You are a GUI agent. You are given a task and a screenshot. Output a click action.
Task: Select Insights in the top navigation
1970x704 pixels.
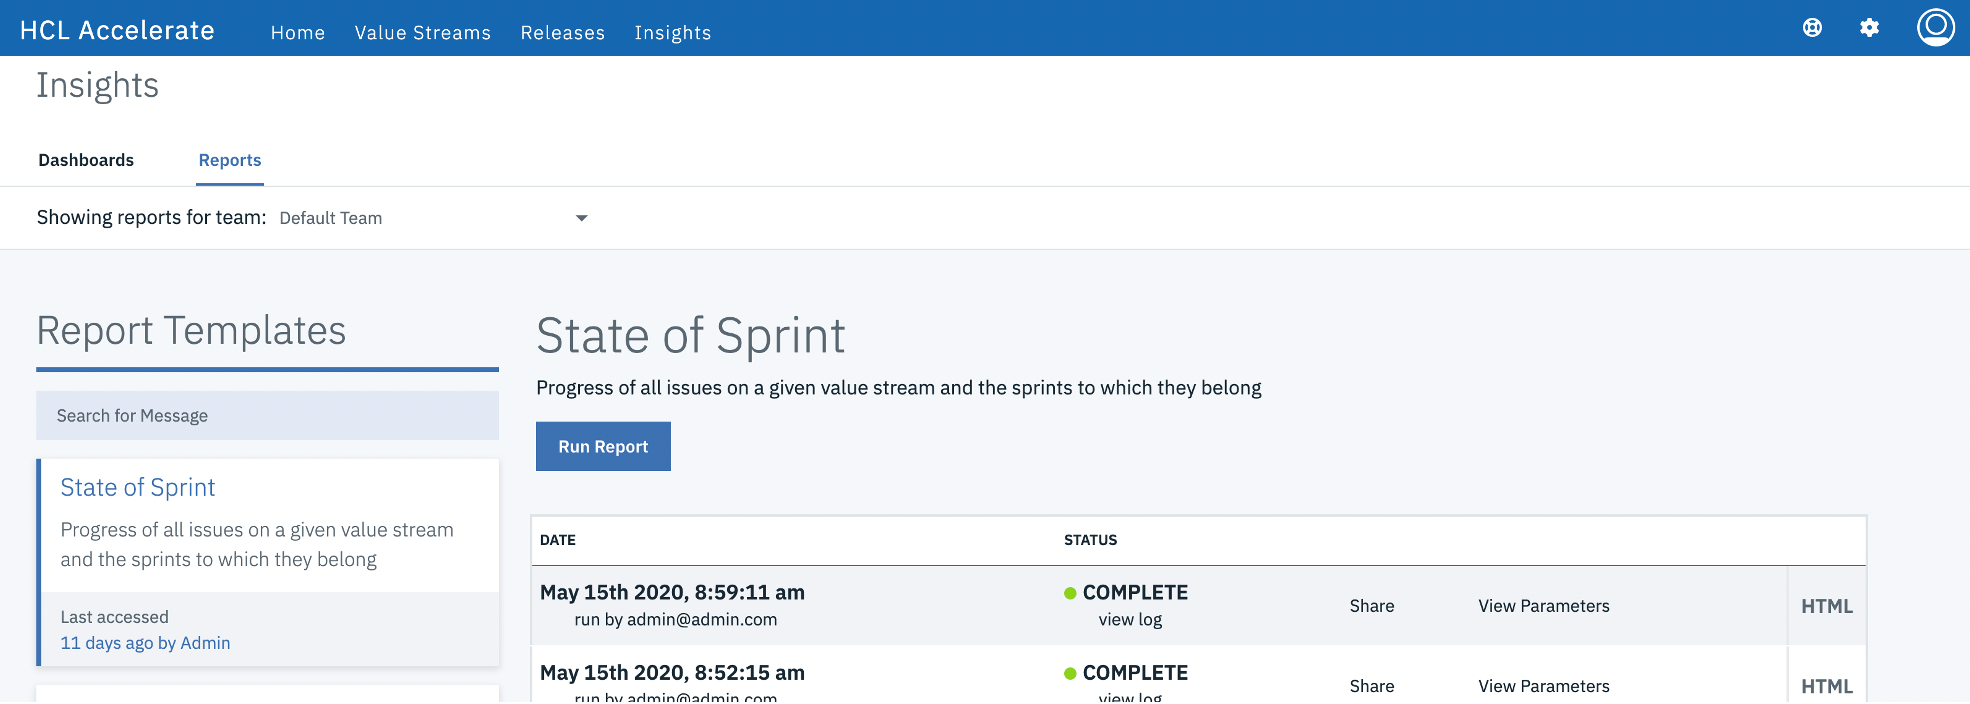(672, 33)
